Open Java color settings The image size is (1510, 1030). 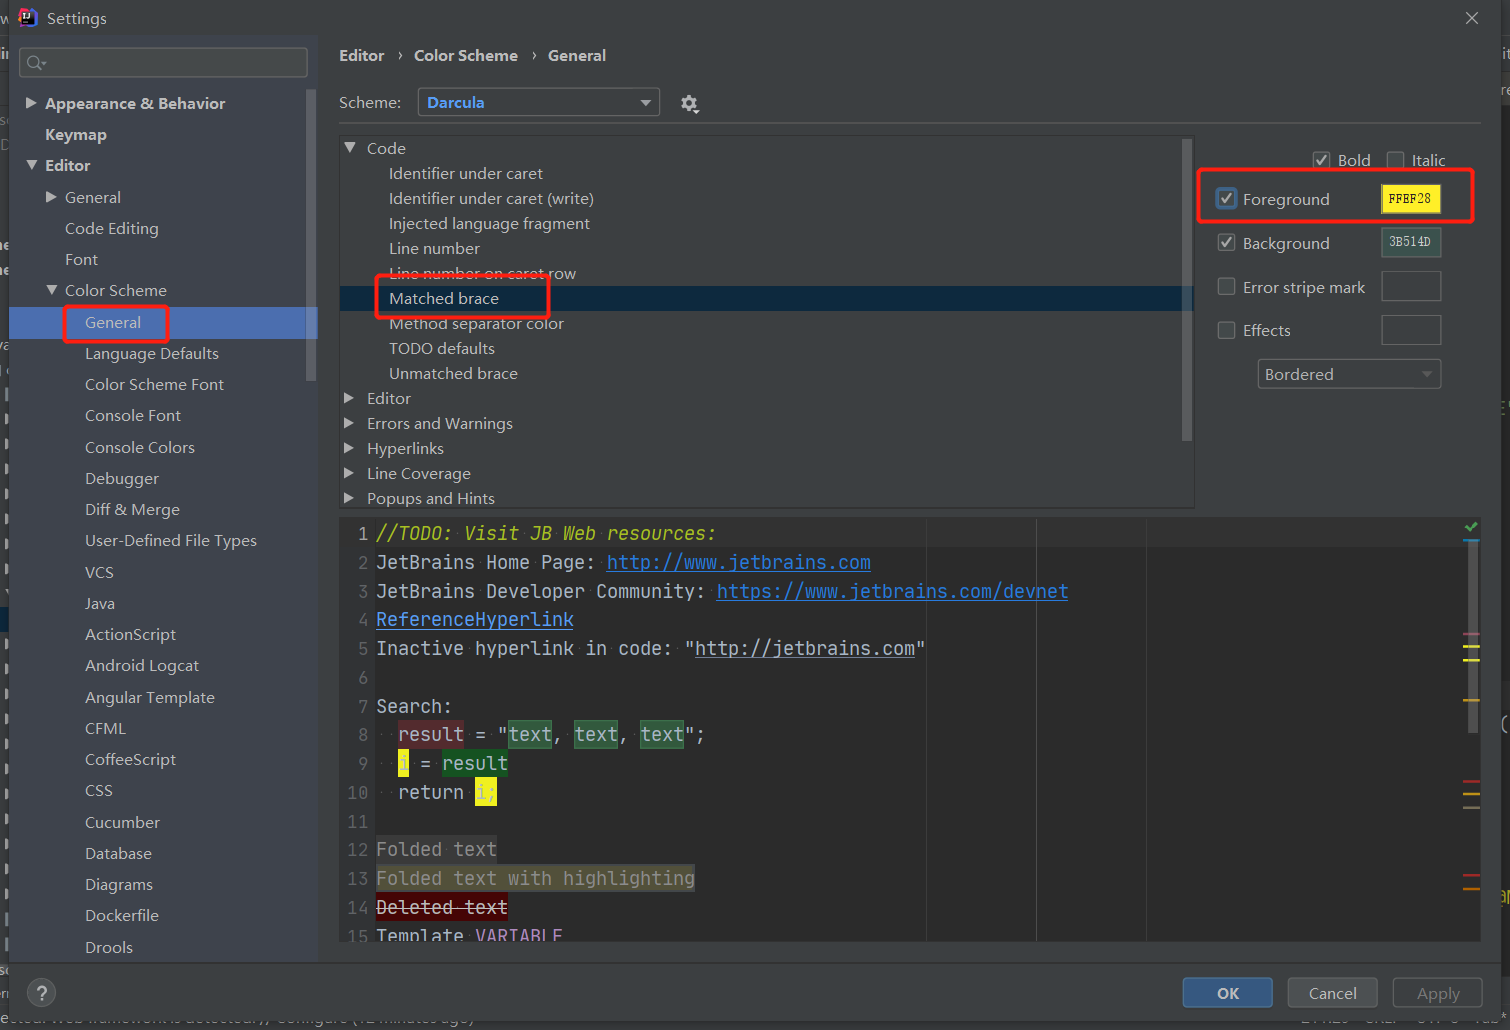[100, 603]
